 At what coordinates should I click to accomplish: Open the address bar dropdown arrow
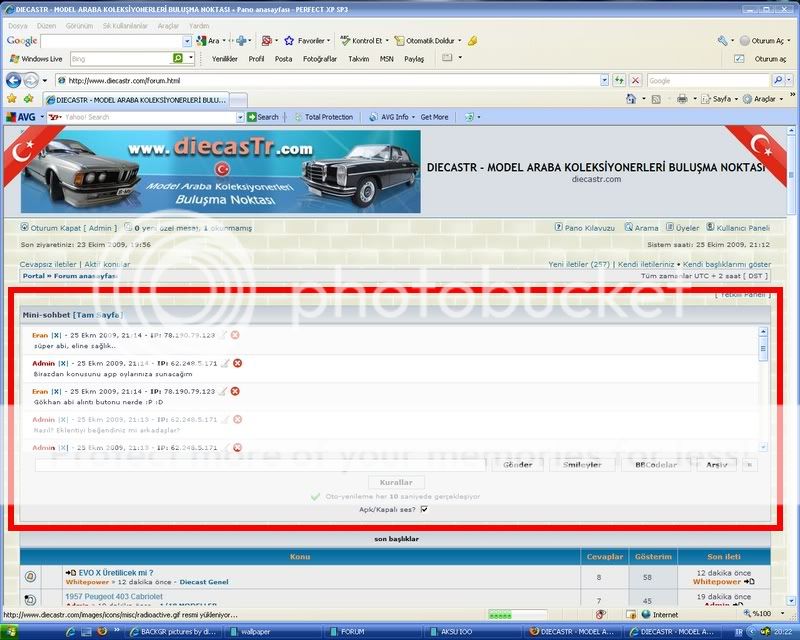click(x=604, y=80)
